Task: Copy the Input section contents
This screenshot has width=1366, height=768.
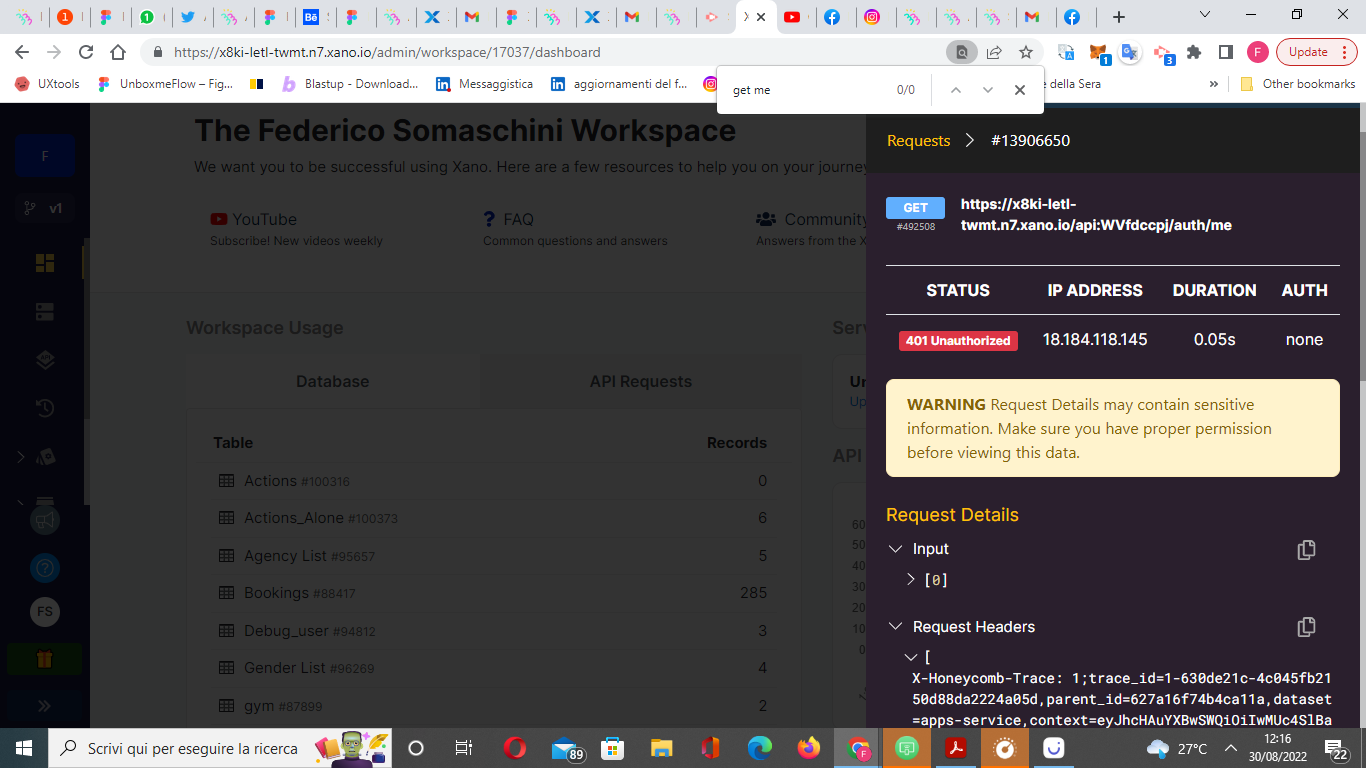Action: pyautogui.click(x=1306, y=550)
